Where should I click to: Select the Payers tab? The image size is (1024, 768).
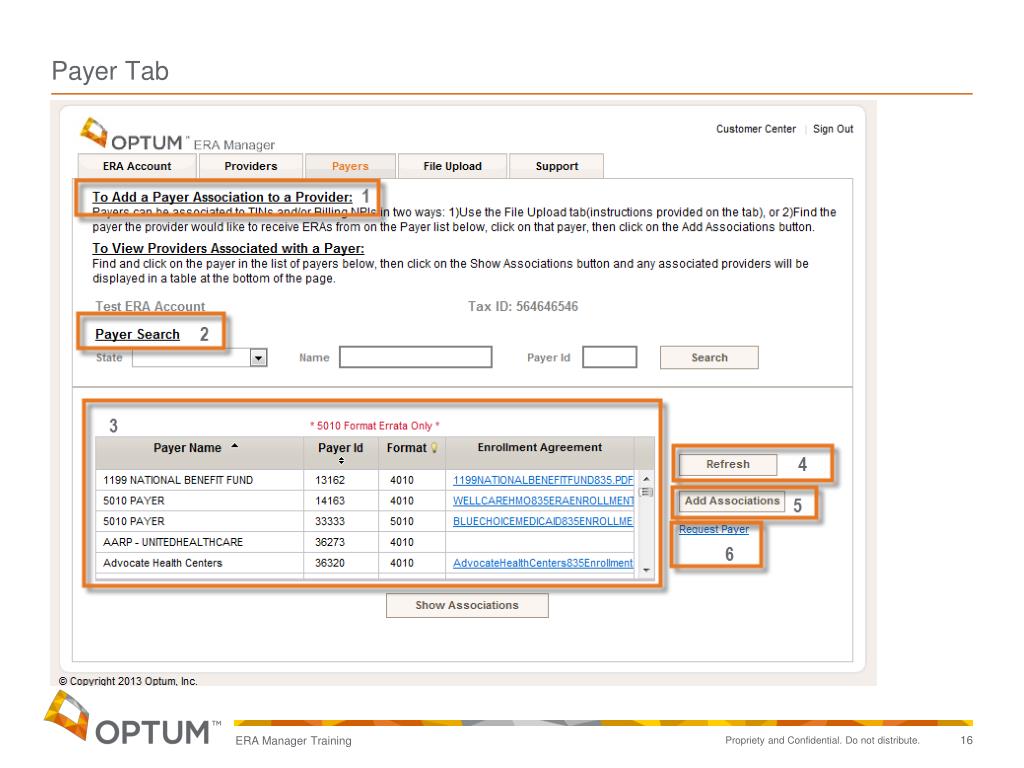pyautogui.click(x=350, y=166)
